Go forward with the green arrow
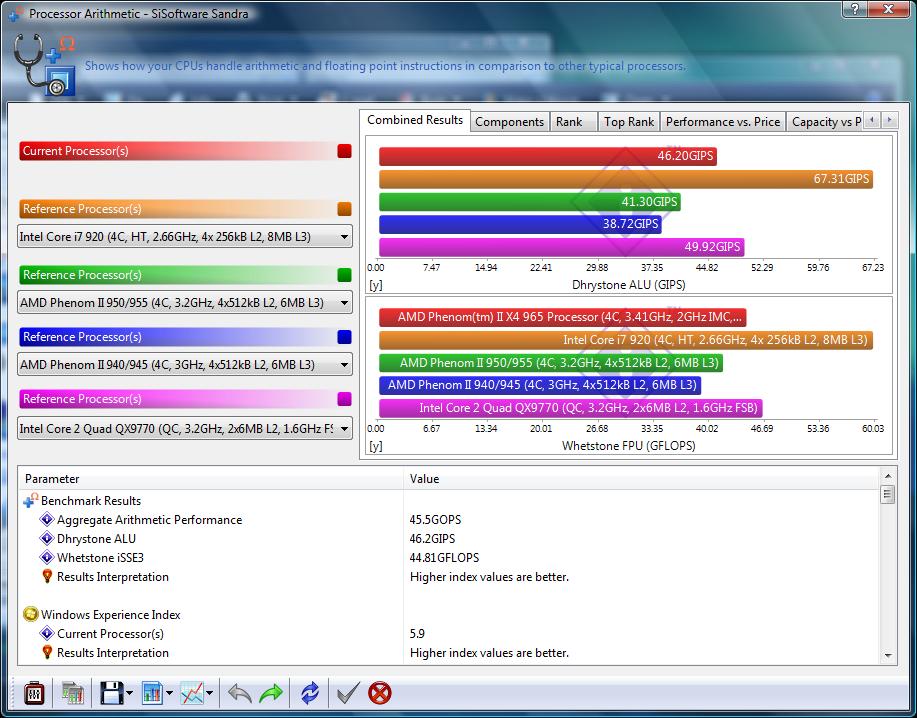917x718 pixels. [271, 693]
